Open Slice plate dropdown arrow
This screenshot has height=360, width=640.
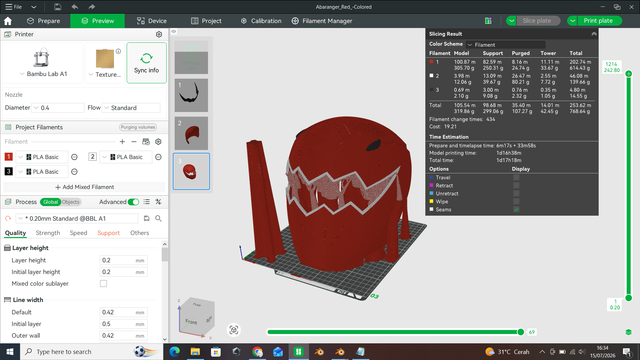tap(511, 21)
